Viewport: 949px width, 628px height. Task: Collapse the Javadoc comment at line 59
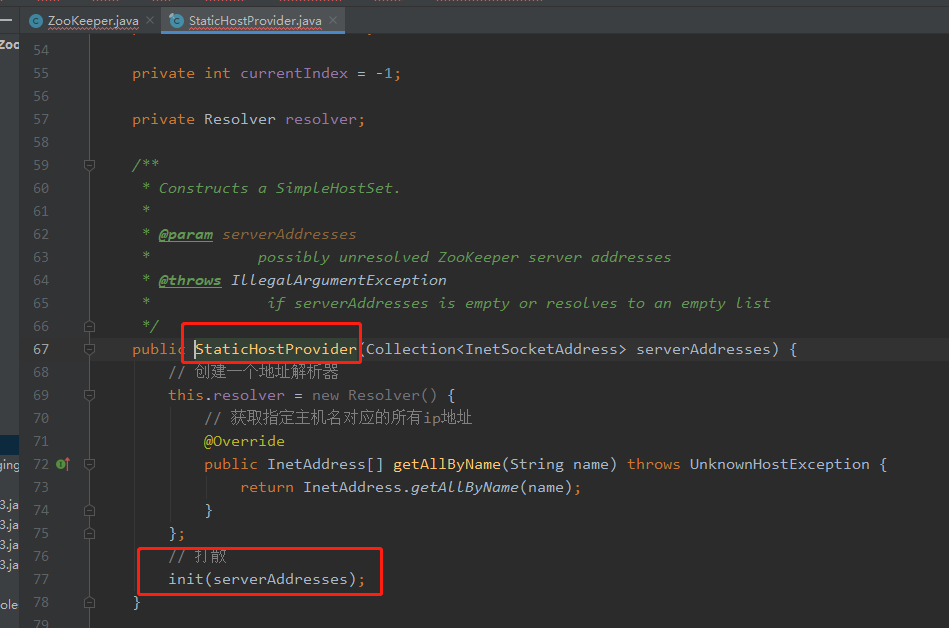[x=90, y=165]
